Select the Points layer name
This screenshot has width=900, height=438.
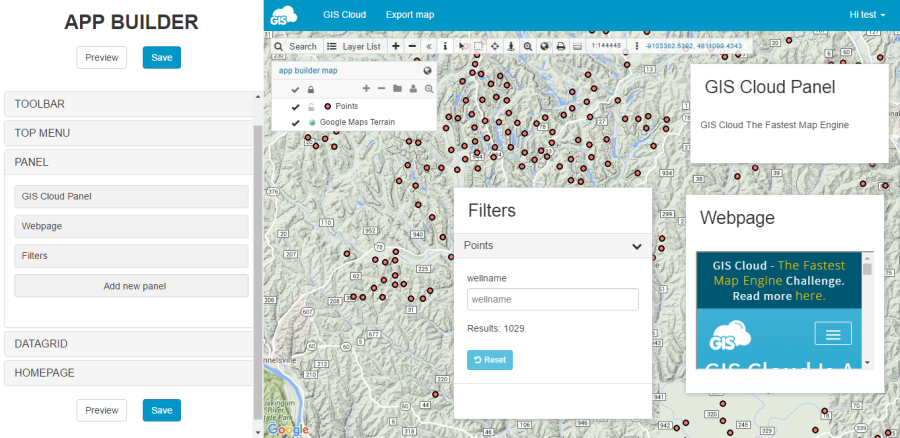pyautogui.click(x=347, y=106)
